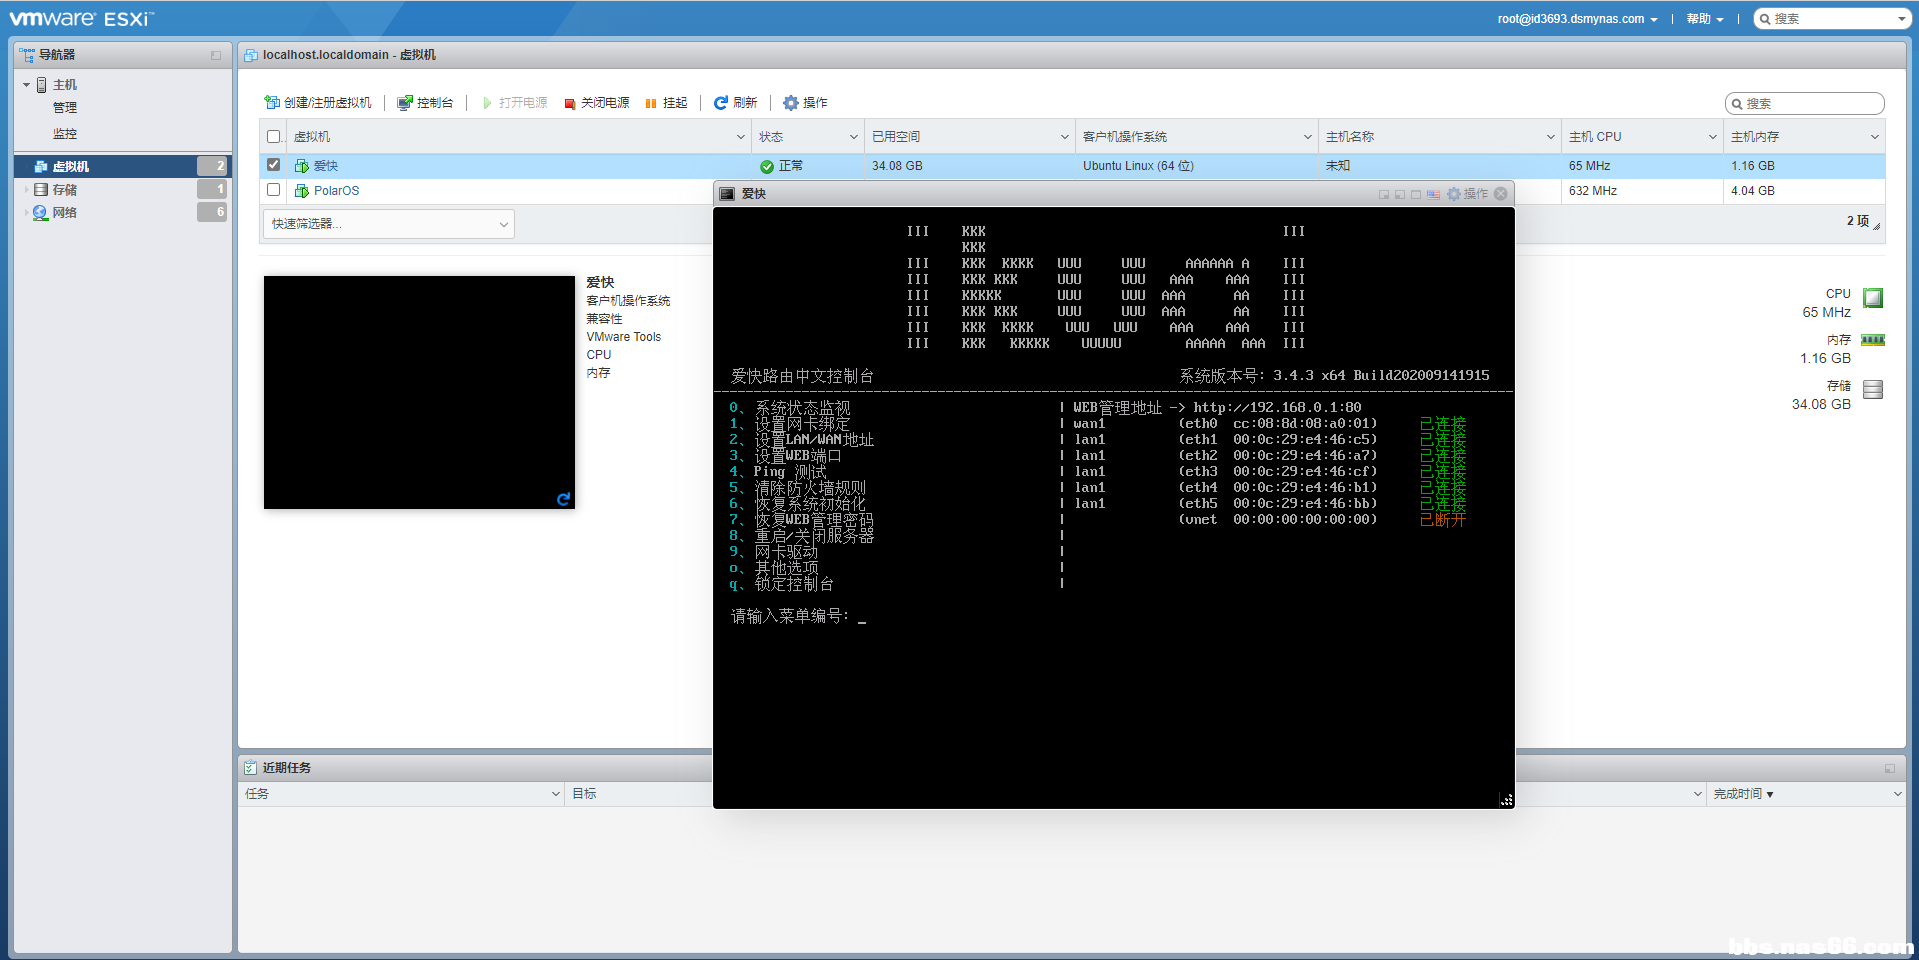Click the Refresh (刷新) toolbar button

(x=735, y=103)
